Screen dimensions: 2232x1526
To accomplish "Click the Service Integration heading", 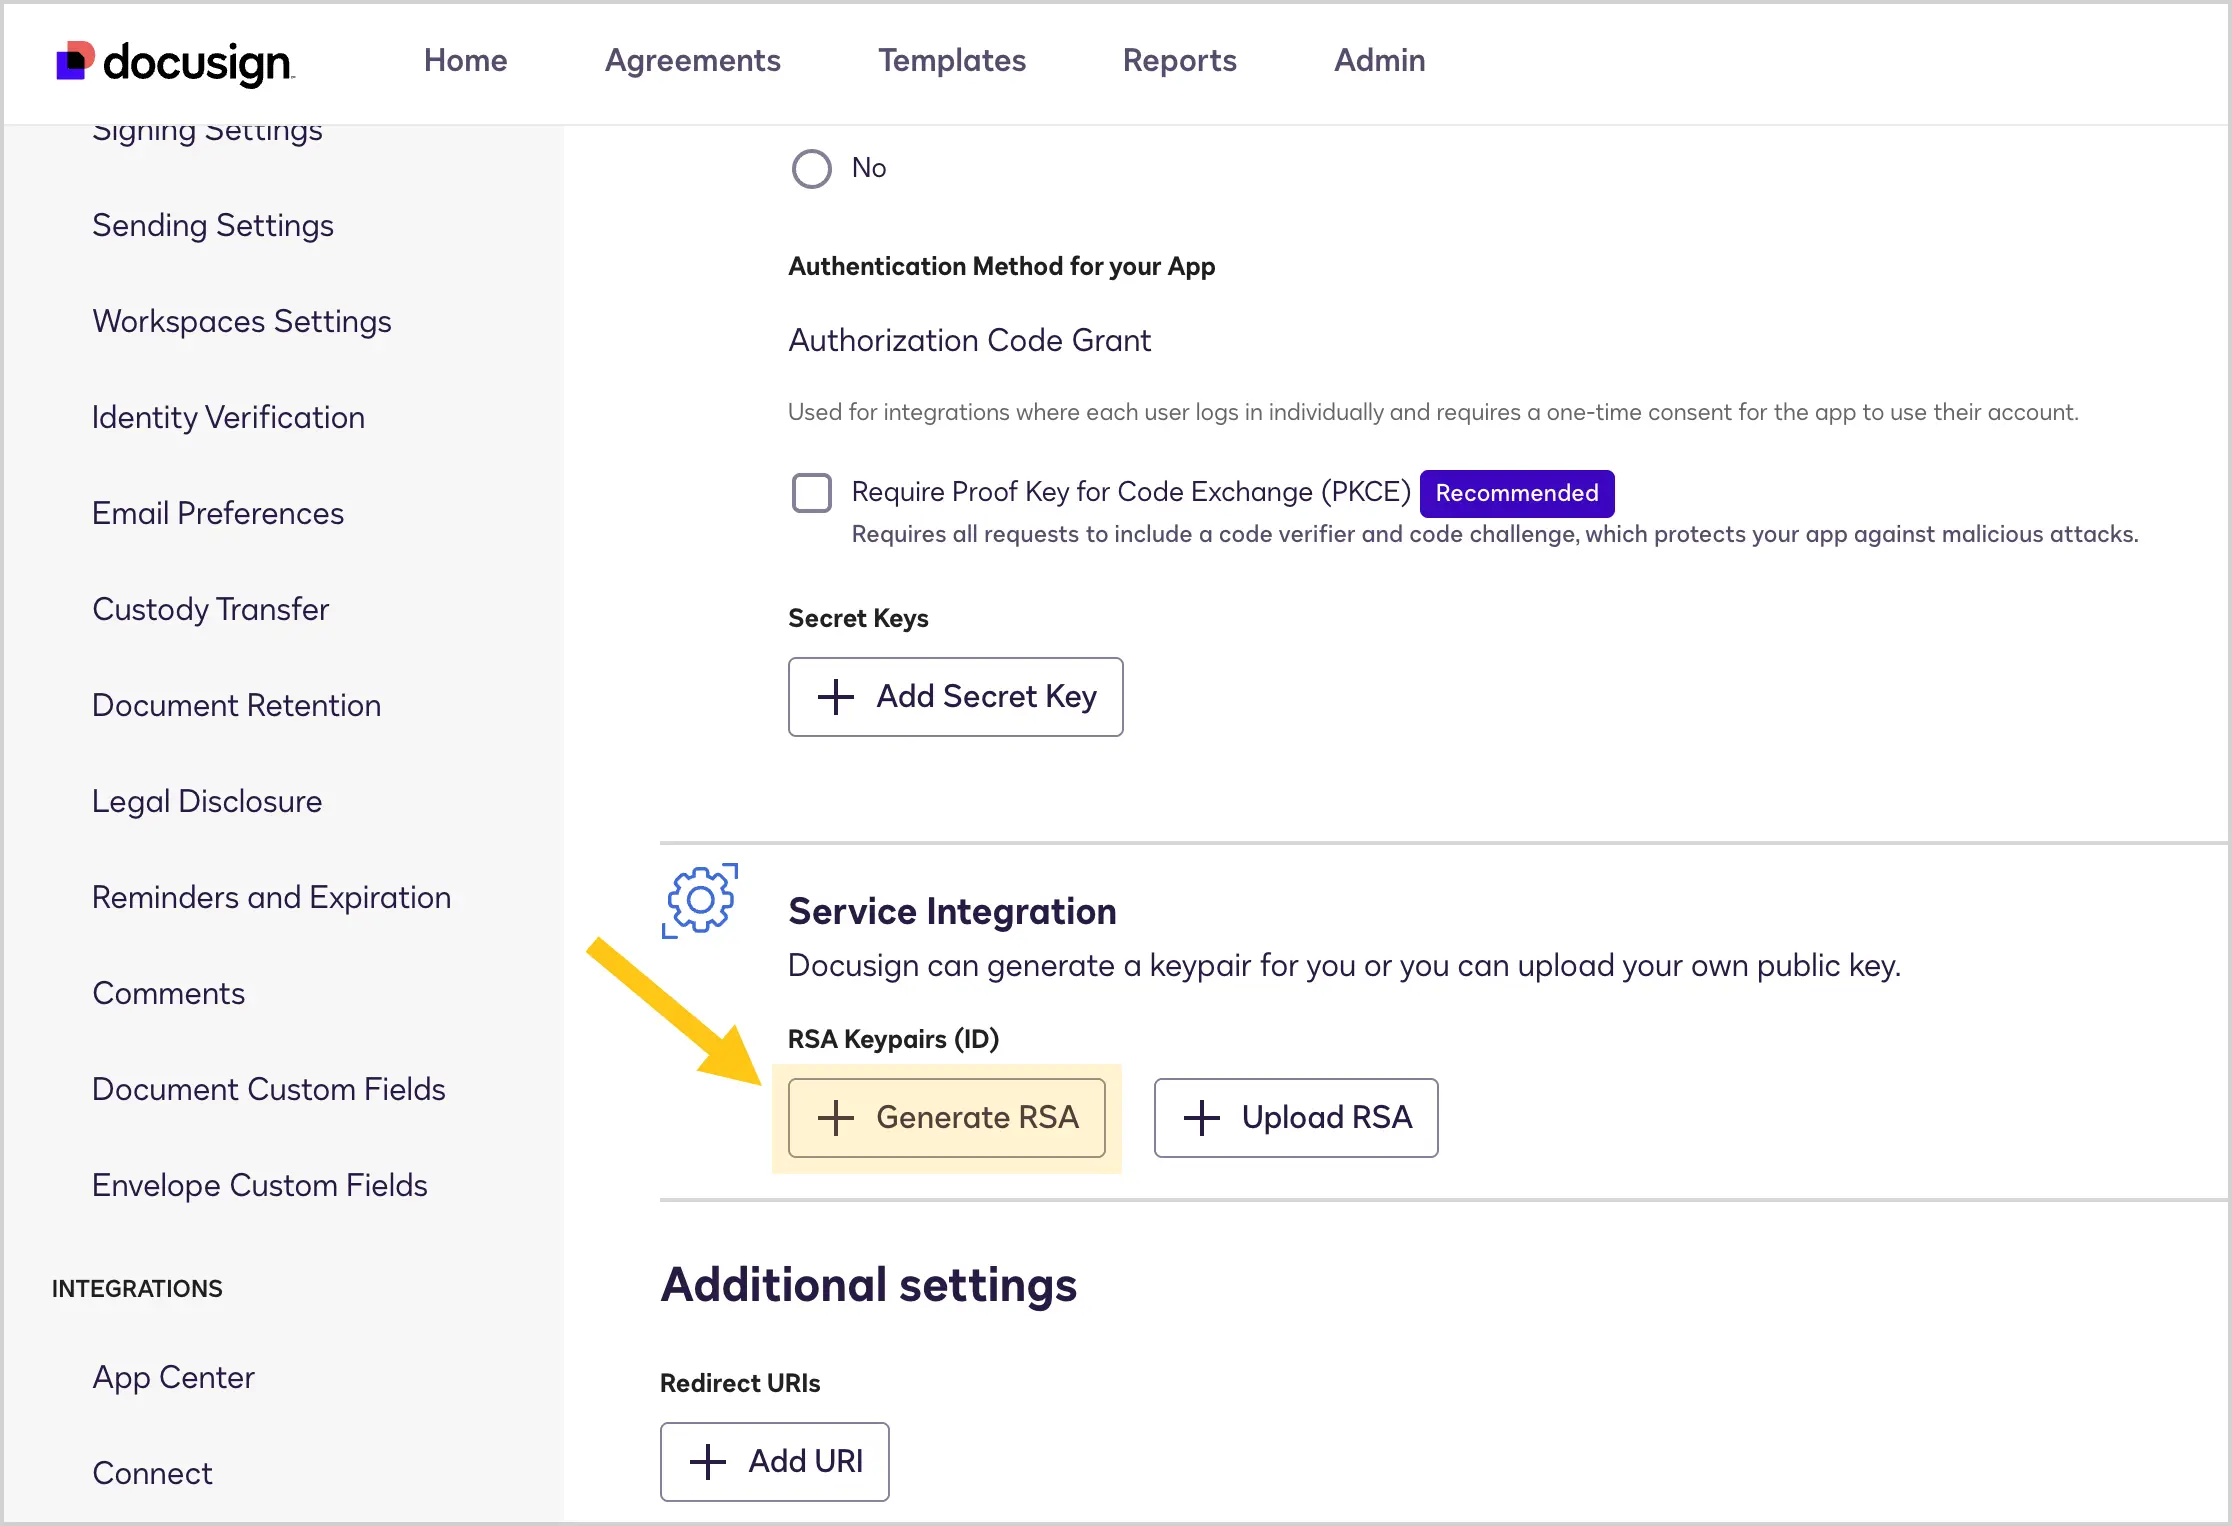I will click(x=952, y=912).
